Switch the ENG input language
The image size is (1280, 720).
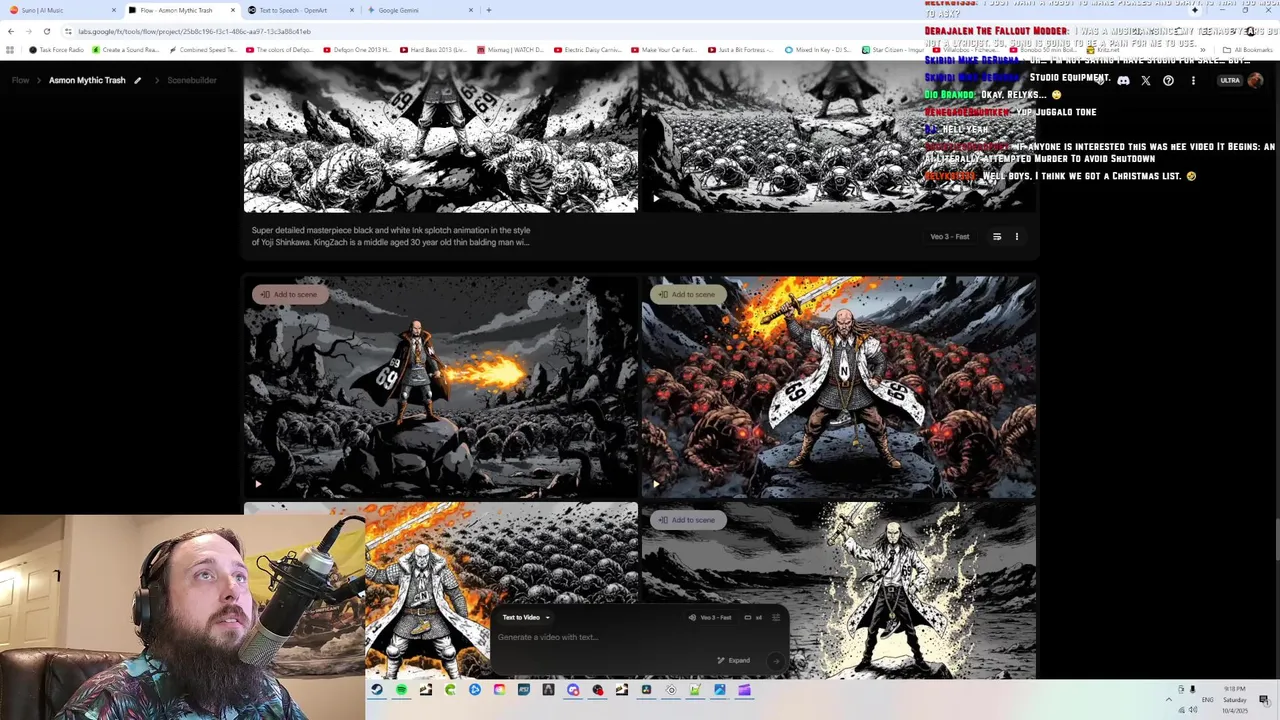[1207, 699]
